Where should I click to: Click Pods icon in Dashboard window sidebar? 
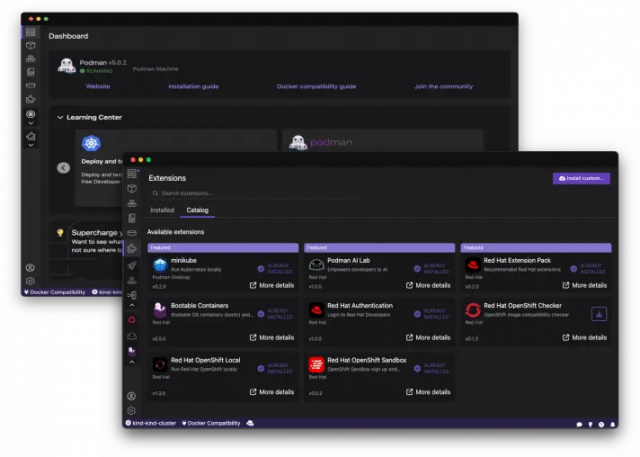31,59
